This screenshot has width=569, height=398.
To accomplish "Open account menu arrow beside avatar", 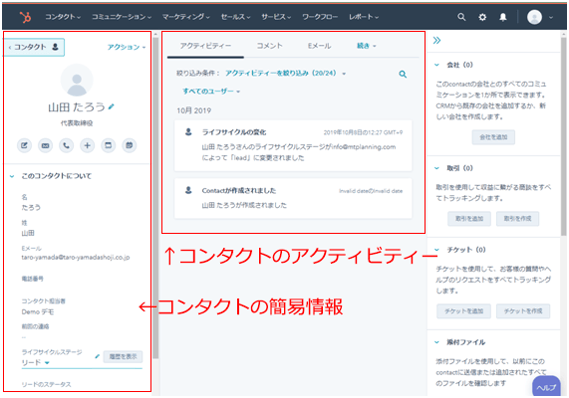I will (551, 17).
